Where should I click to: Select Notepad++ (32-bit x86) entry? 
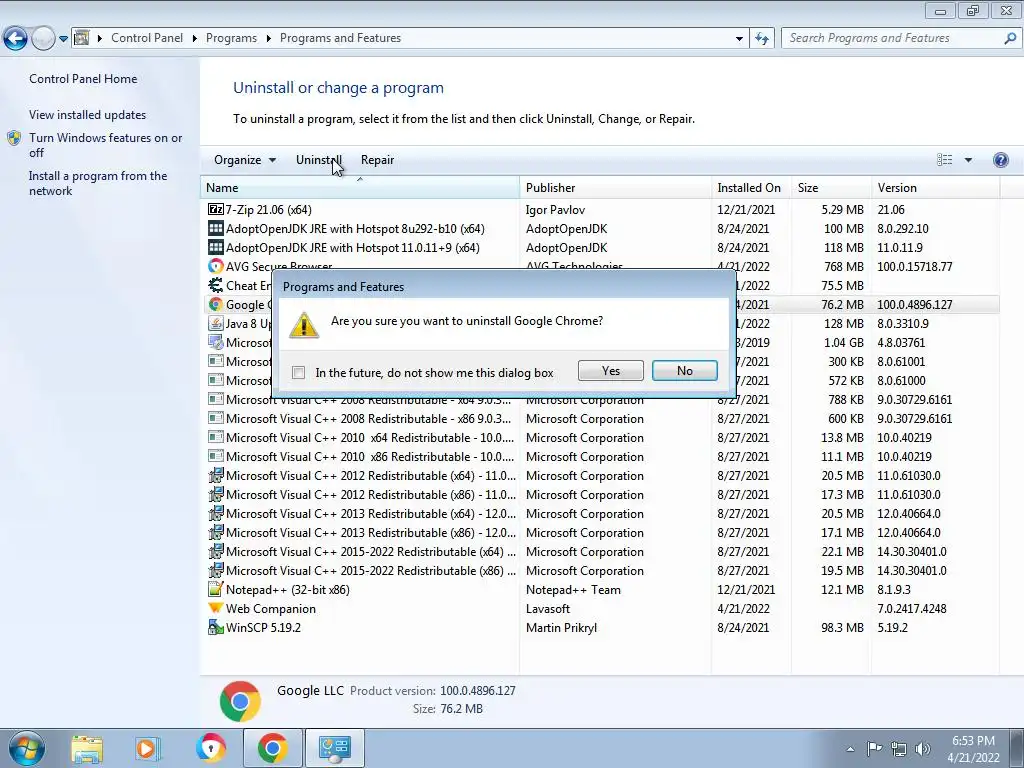[600, 589]
